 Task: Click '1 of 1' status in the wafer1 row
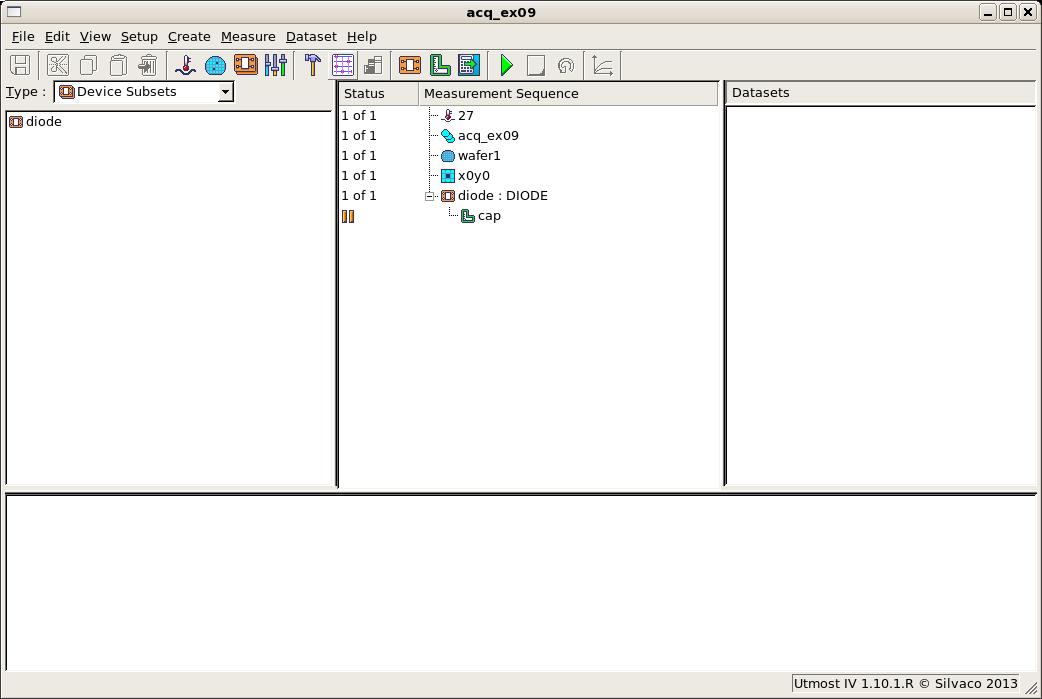tap(359, 155)
